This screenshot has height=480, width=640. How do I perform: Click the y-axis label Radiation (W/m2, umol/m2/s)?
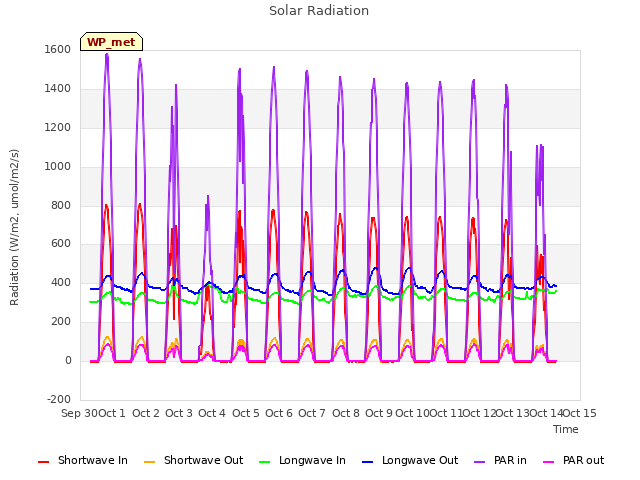tap(14, 227)
